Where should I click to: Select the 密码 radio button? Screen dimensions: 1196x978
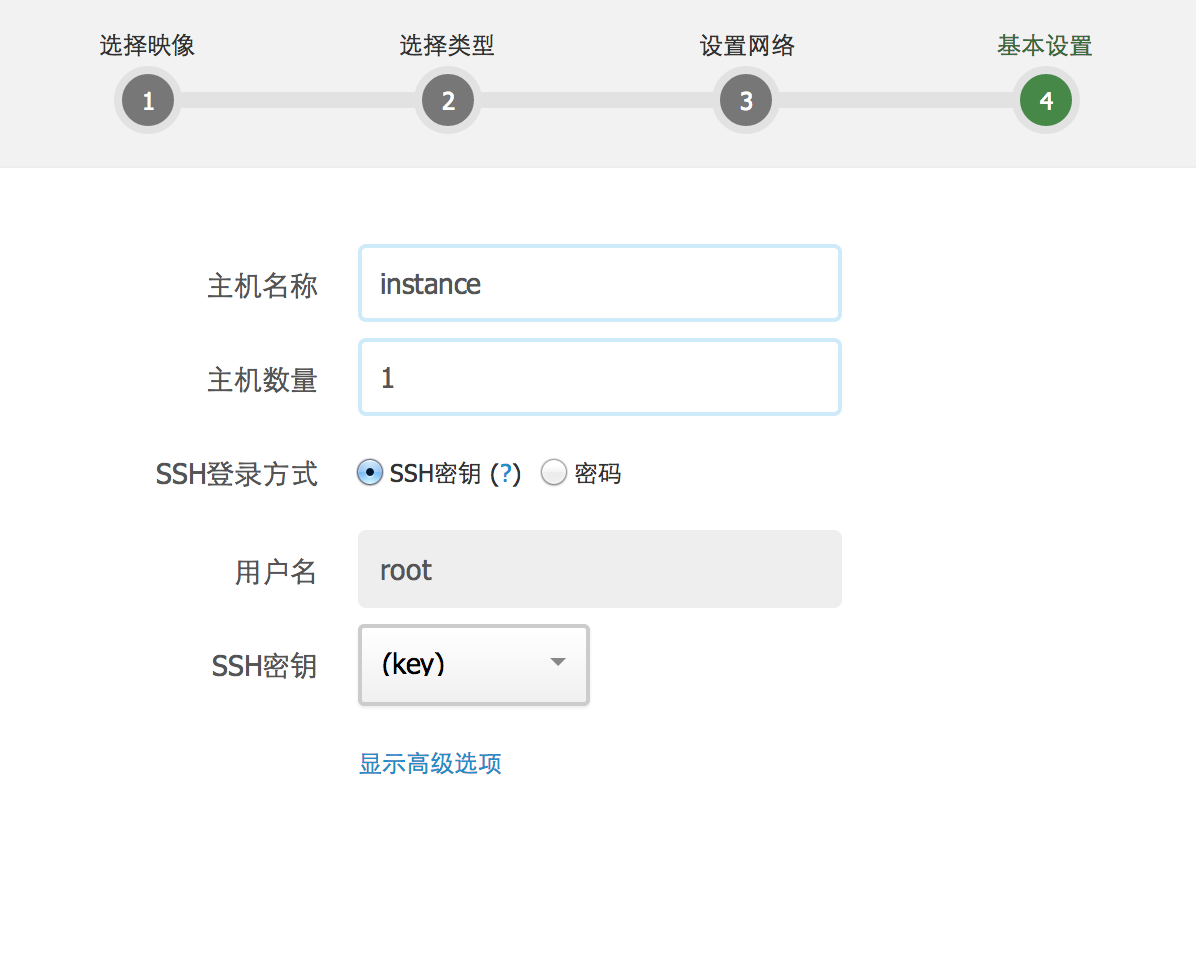(x=554, y=473)
